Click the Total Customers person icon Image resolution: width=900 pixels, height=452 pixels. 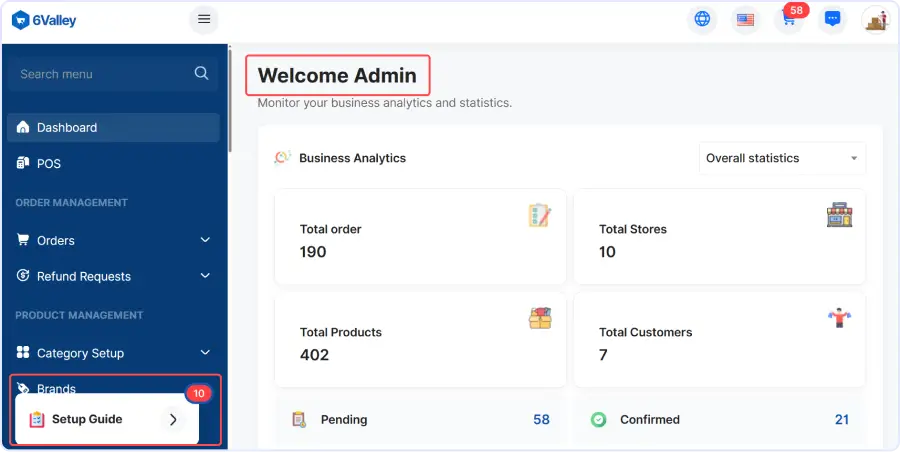(839, 318)
